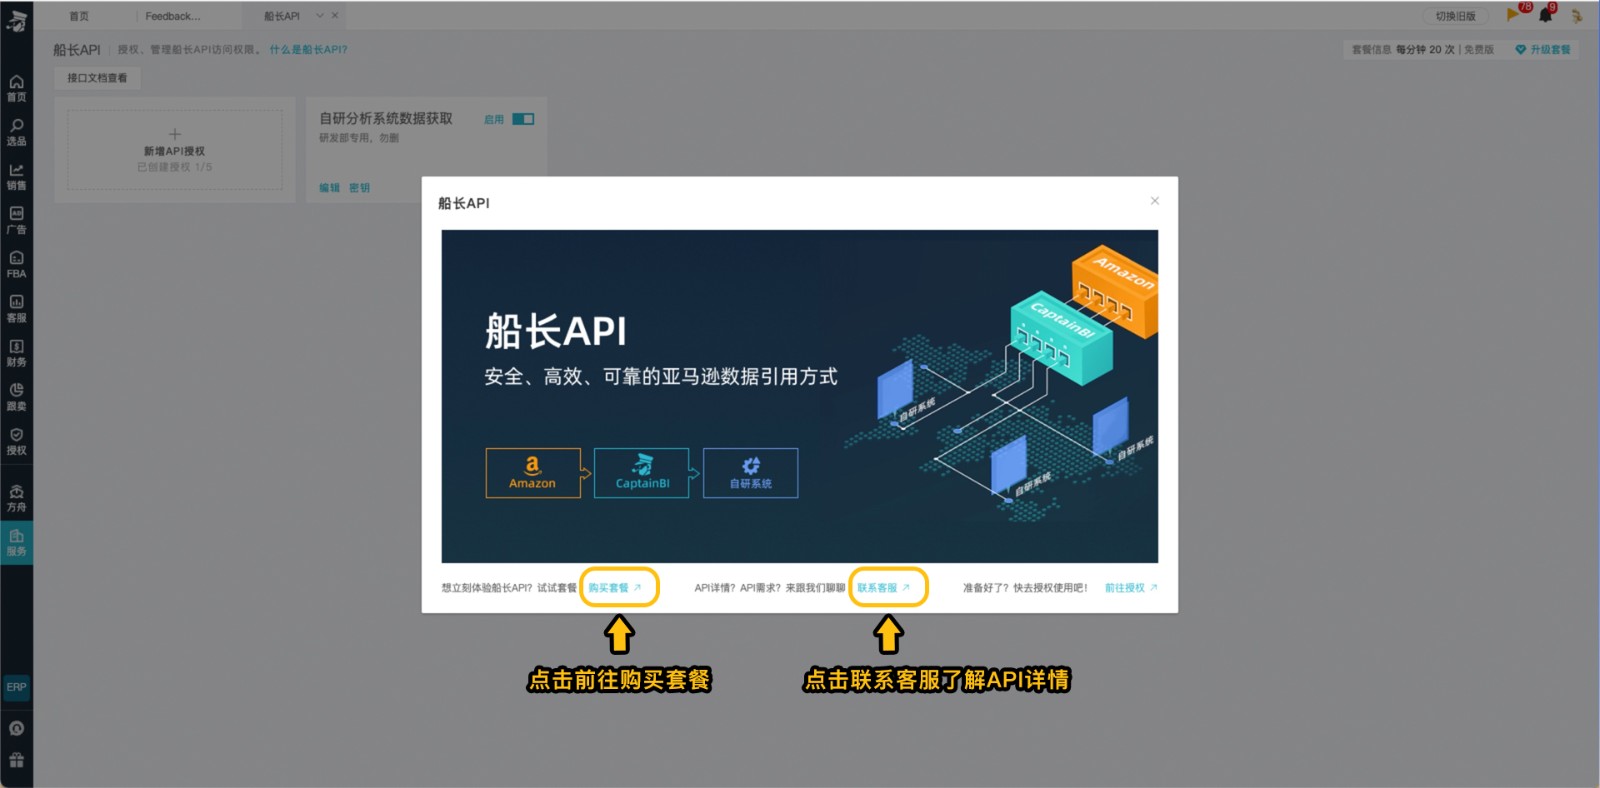Image resolution: width=1600 pixels, height=788 pixels.
Task: Click 密钥 on 自研分析系统数据获取 card
Action: pyautogui.click(x=359, y=188)
